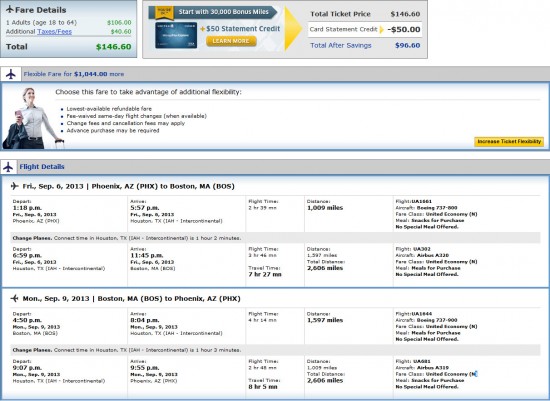Click the credit card image thumbnail
Screen dimensions: 550x401
176,35
